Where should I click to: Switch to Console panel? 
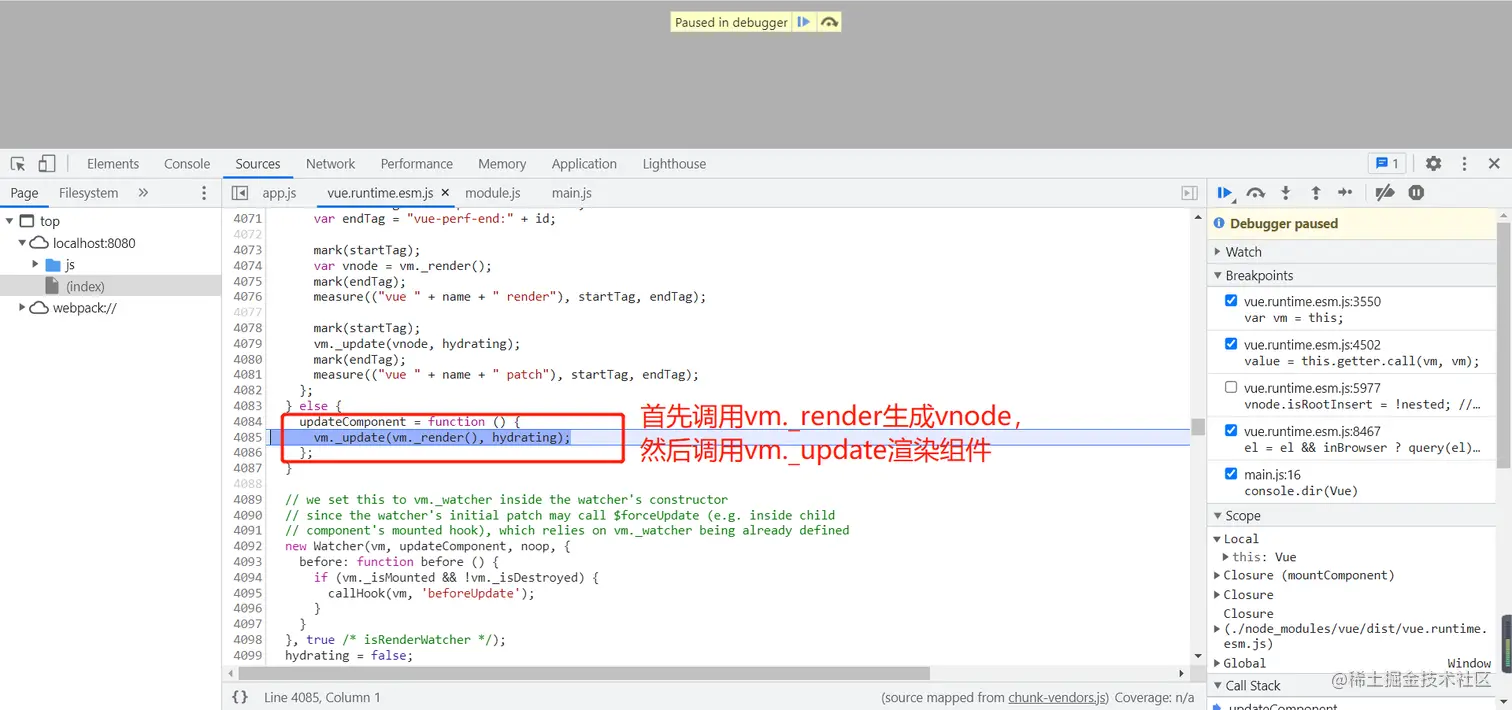(187, 164)
